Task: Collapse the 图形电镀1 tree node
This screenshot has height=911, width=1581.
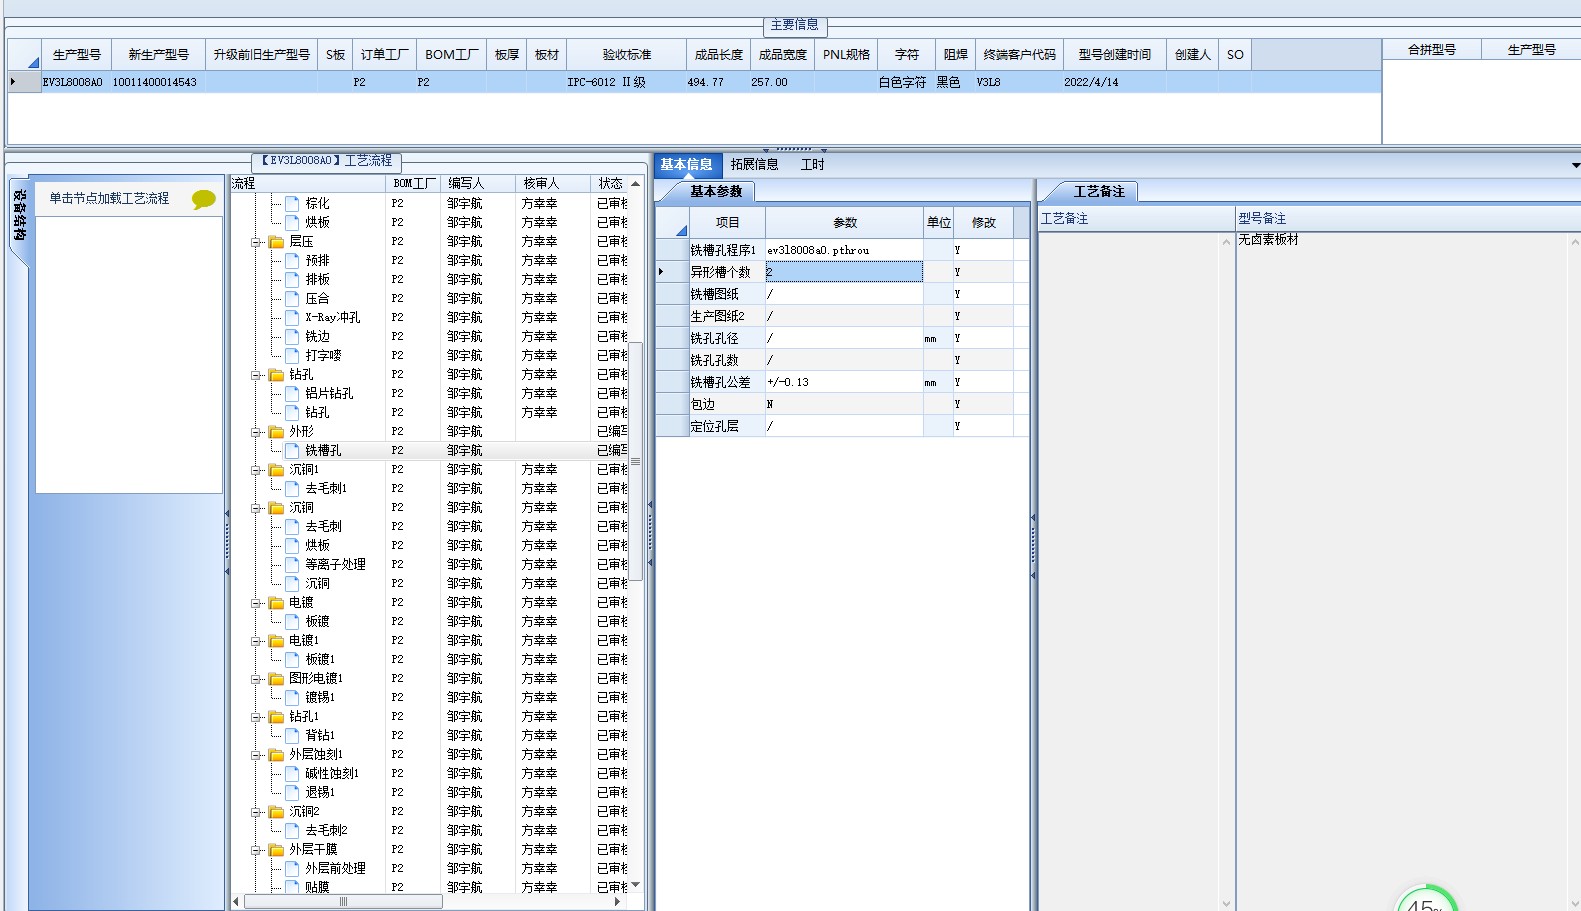Action: 257,679
